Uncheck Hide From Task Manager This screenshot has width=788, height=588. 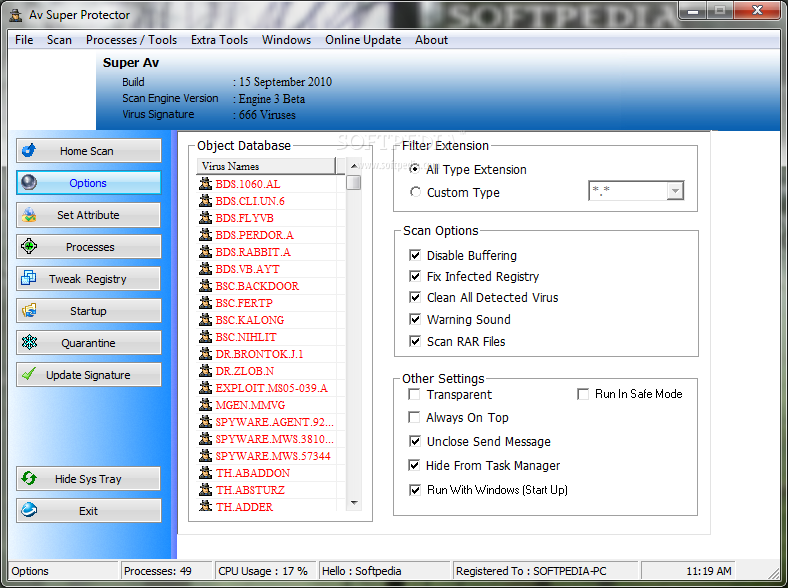point(414,465)
